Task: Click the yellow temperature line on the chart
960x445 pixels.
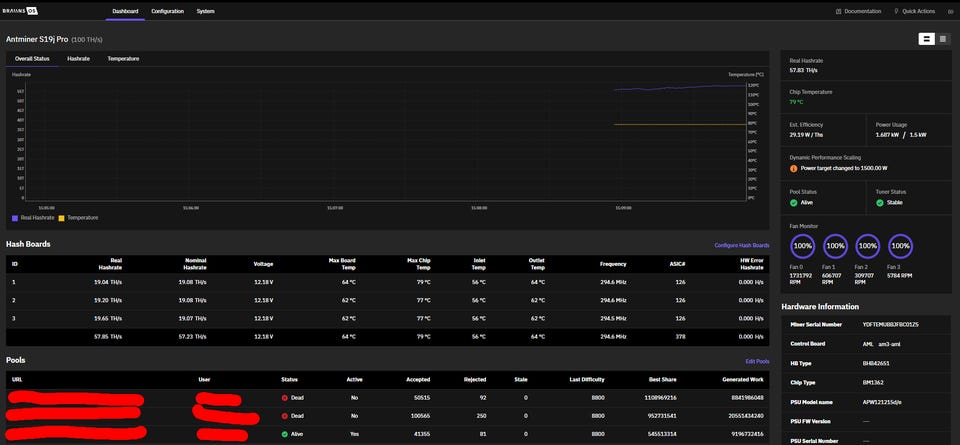Action: pos(680,124)
